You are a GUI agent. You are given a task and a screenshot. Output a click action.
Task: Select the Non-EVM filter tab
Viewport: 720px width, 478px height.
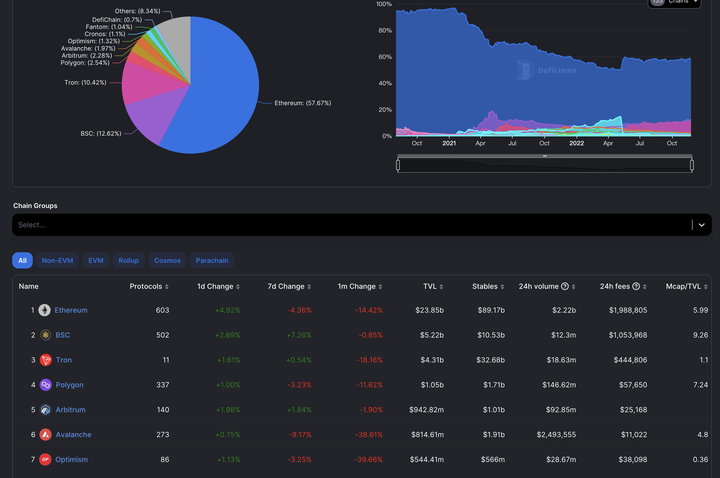(x=57, y=260)
